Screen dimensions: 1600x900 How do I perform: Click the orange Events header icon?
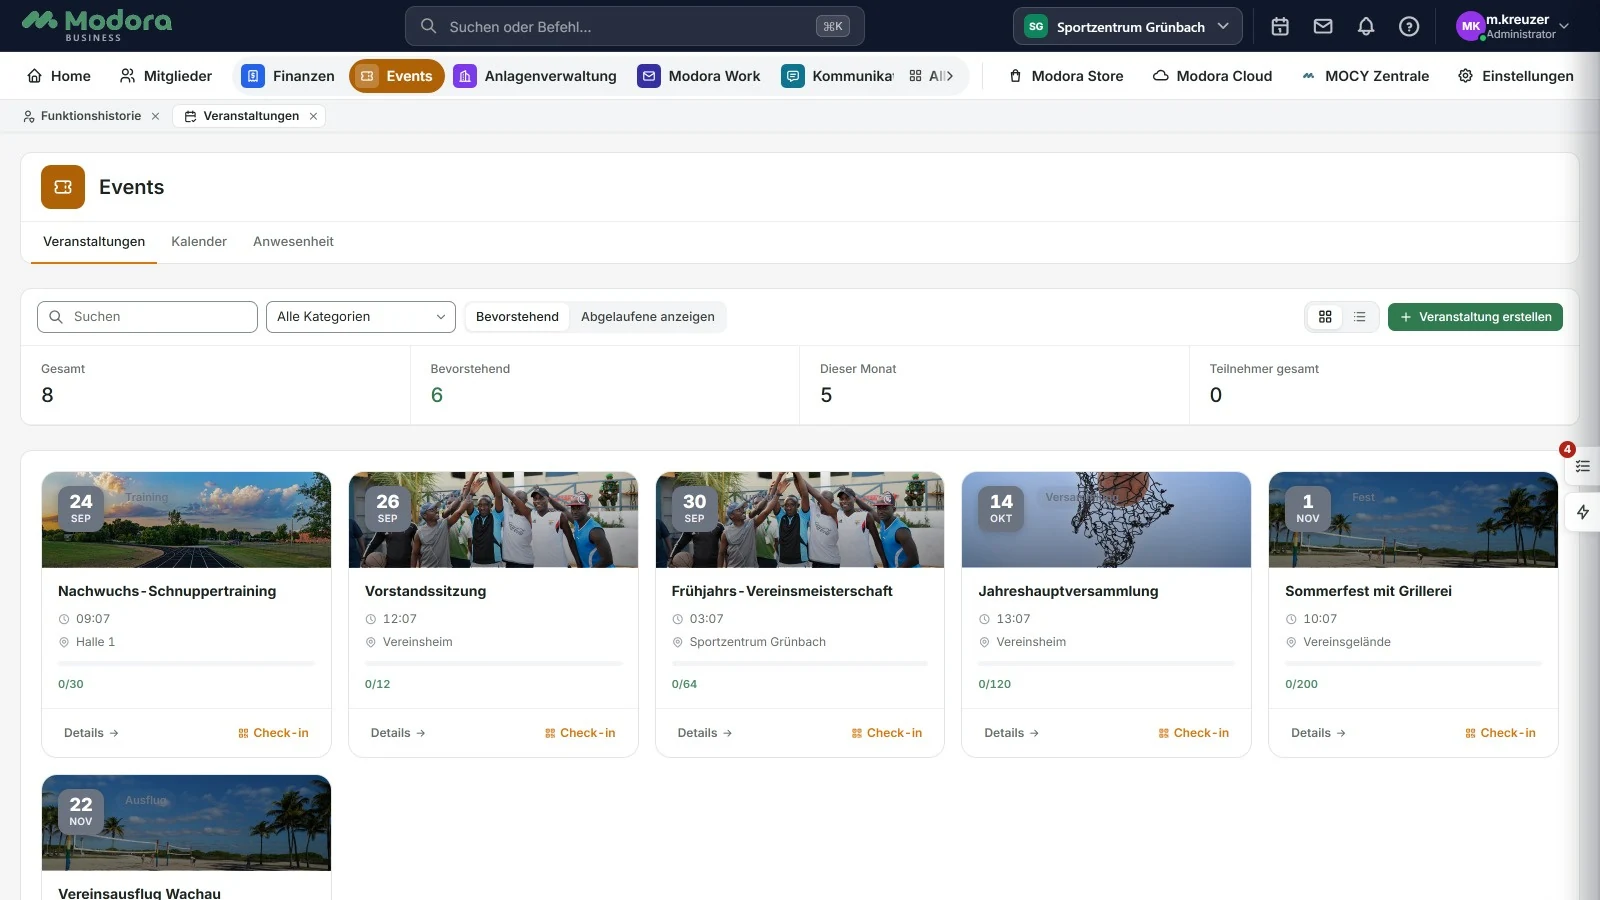coord(63,187)
